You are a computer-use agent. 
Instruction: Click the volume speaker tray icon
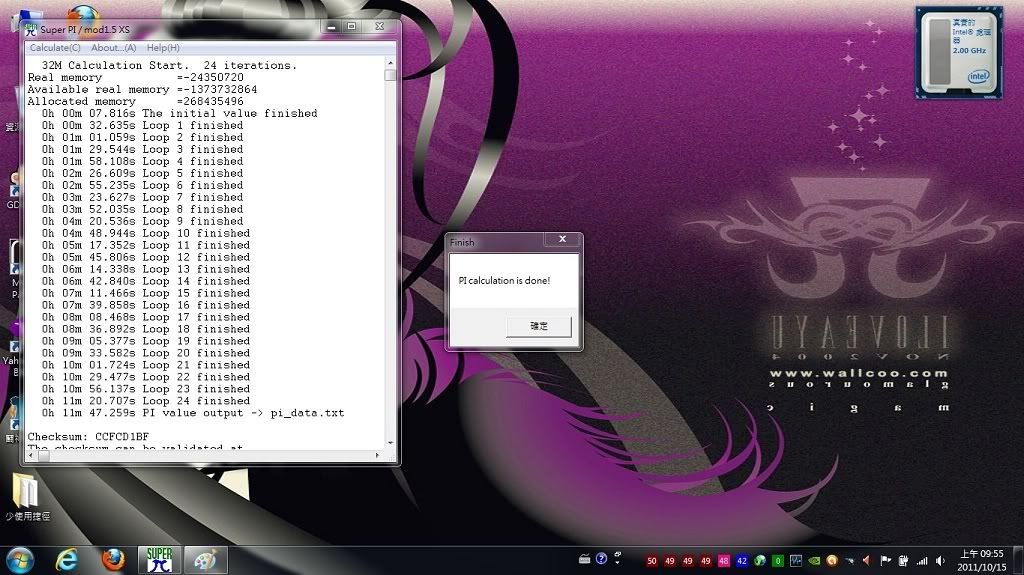940,560
